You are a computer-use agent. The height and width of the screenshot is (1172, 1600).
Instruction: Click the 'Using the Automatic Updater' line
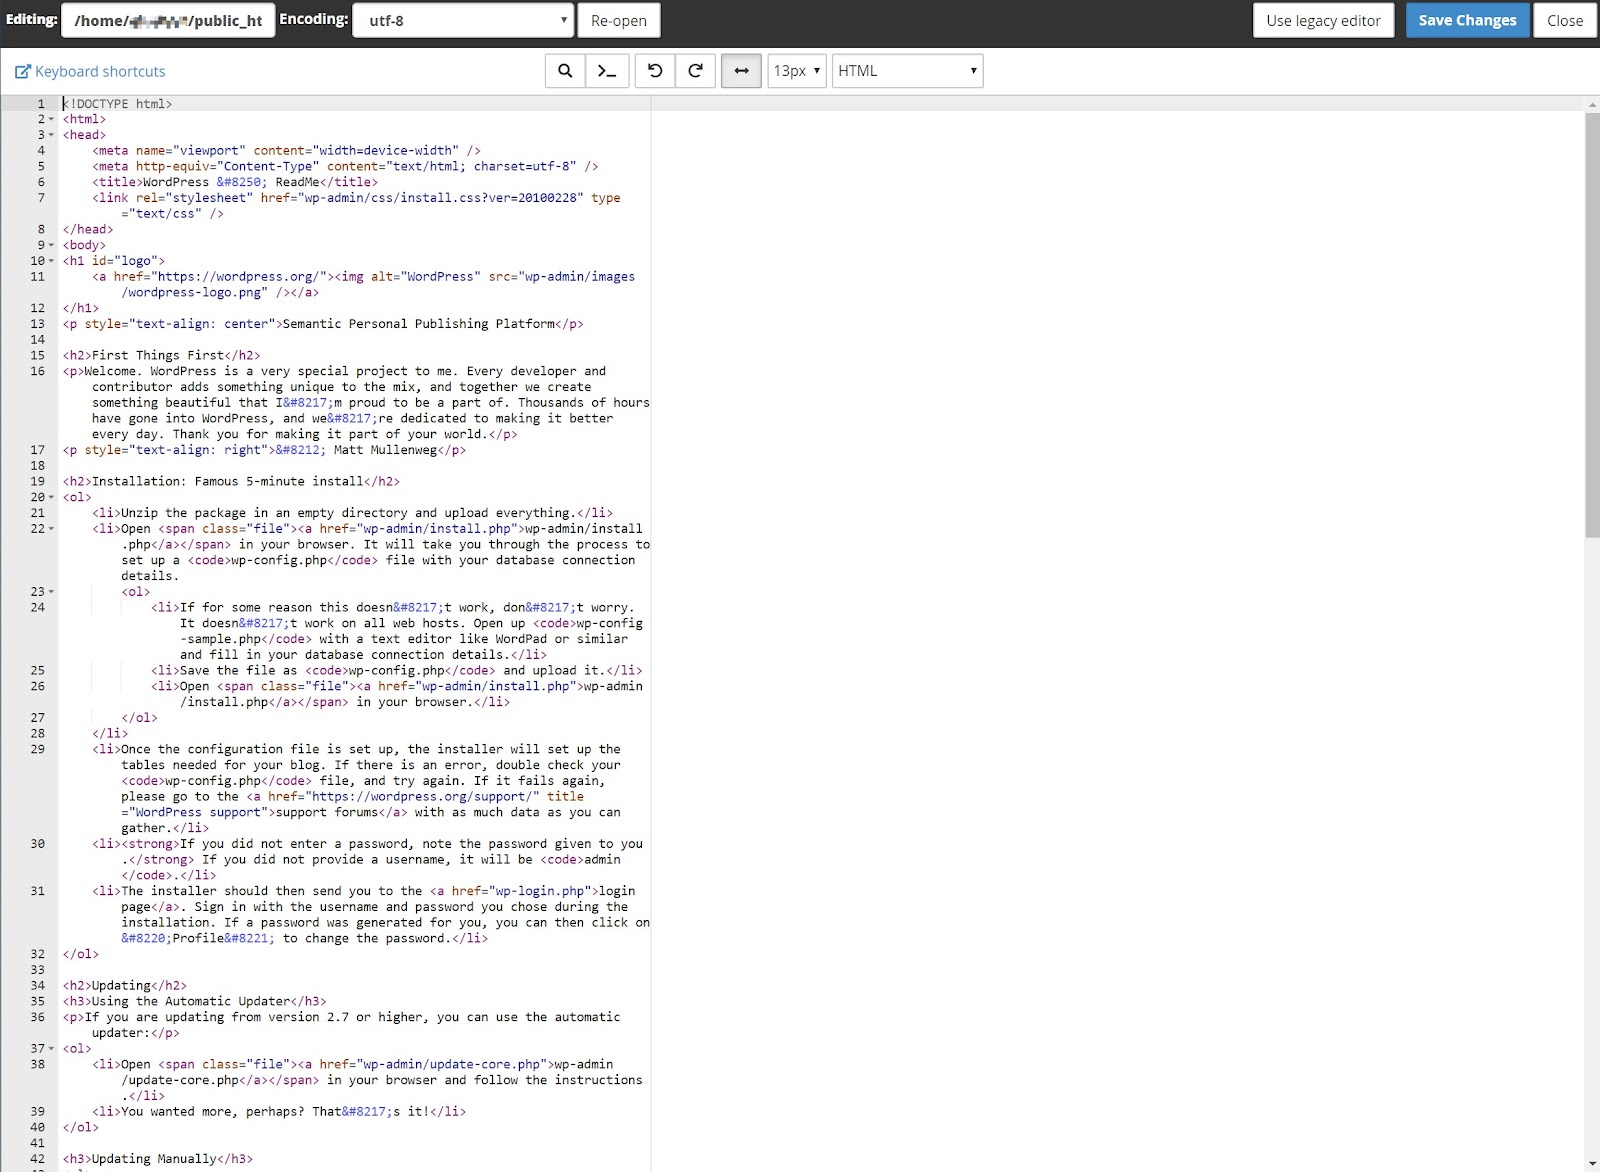pos(195,1001)
